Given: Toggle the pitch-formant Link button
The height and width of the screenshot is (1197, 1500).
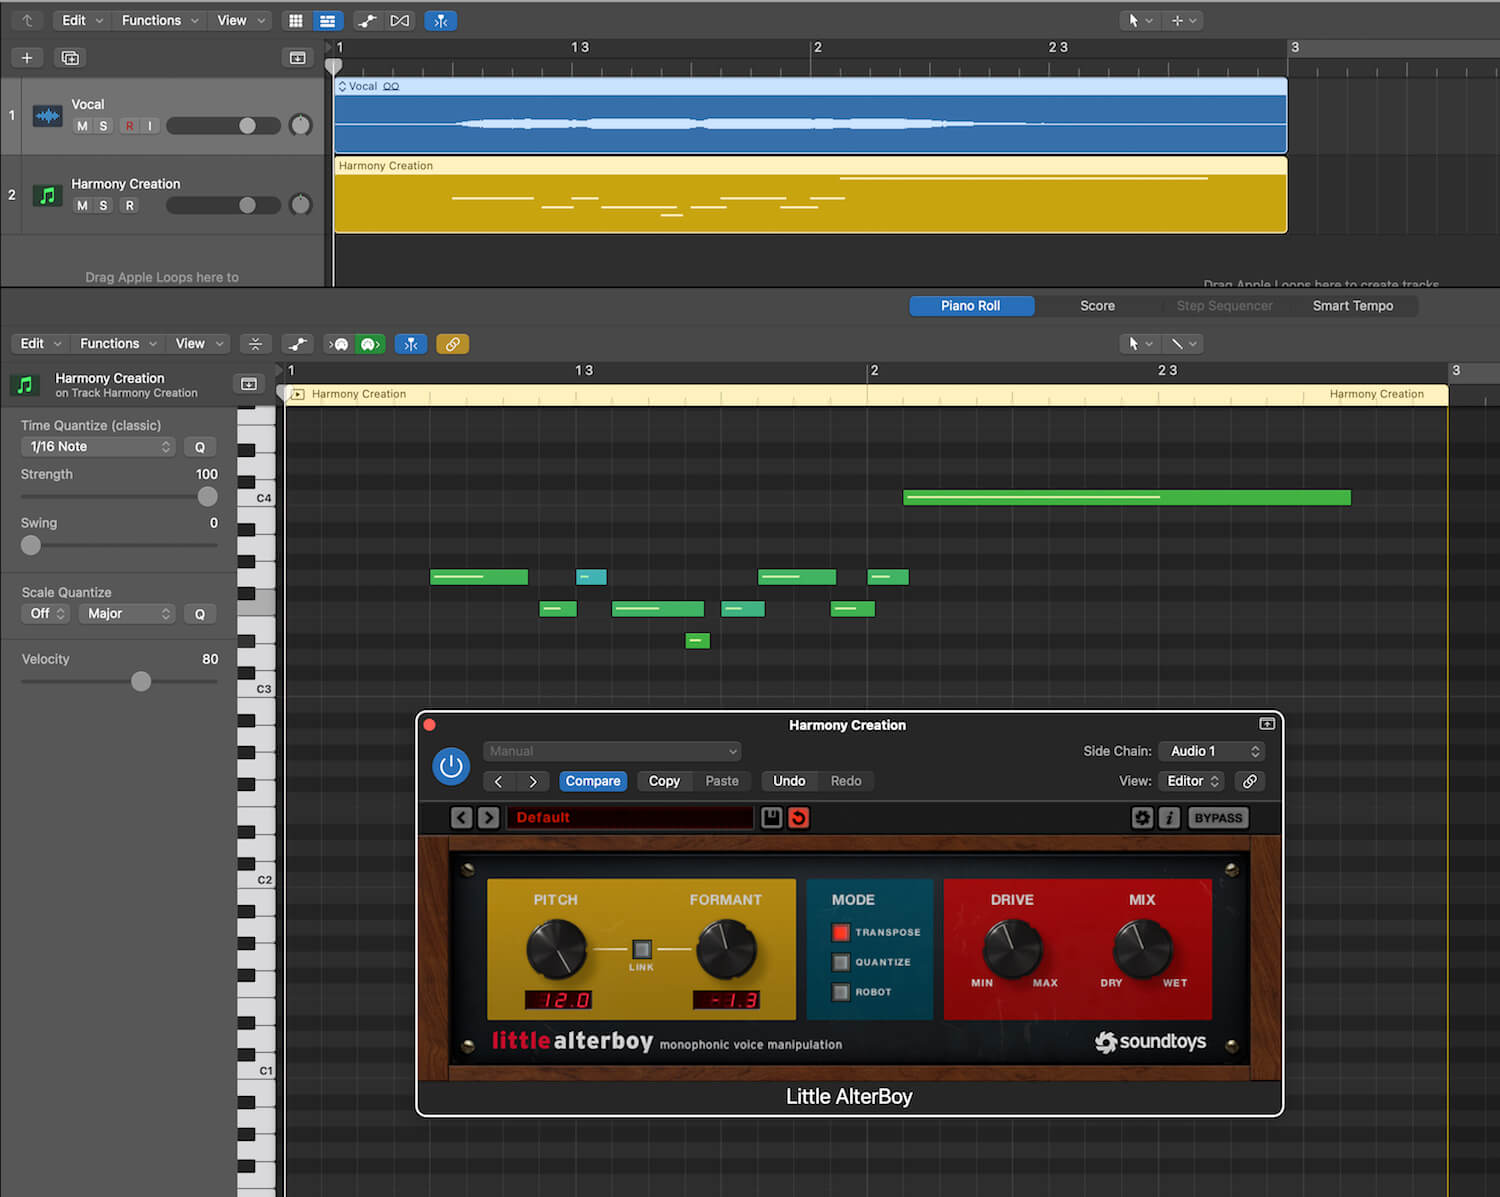Looking at the screenshot, I should [642, 949].
